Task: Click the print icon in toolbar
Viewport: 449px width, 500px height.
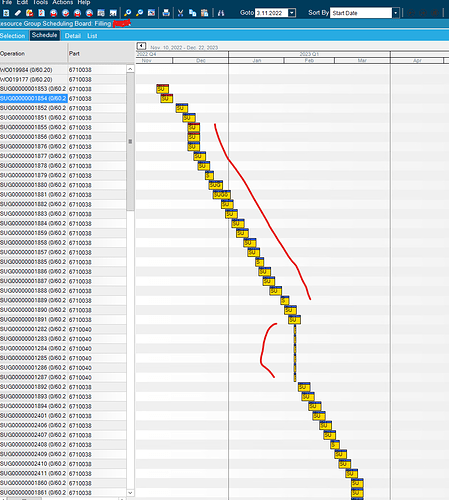Action: coord(166,13)
